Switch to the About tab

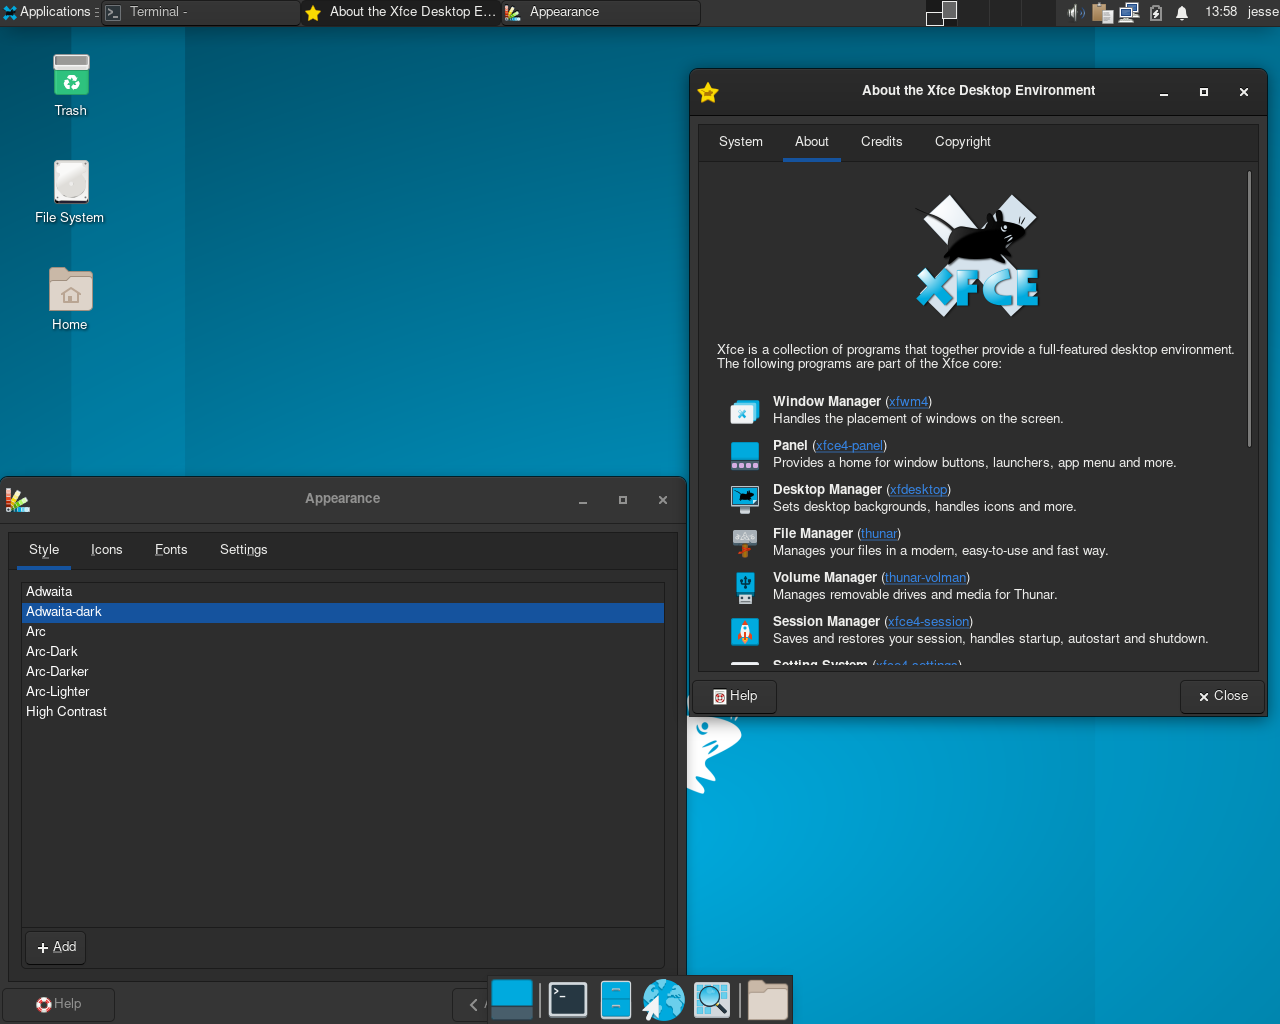point(812,142)
